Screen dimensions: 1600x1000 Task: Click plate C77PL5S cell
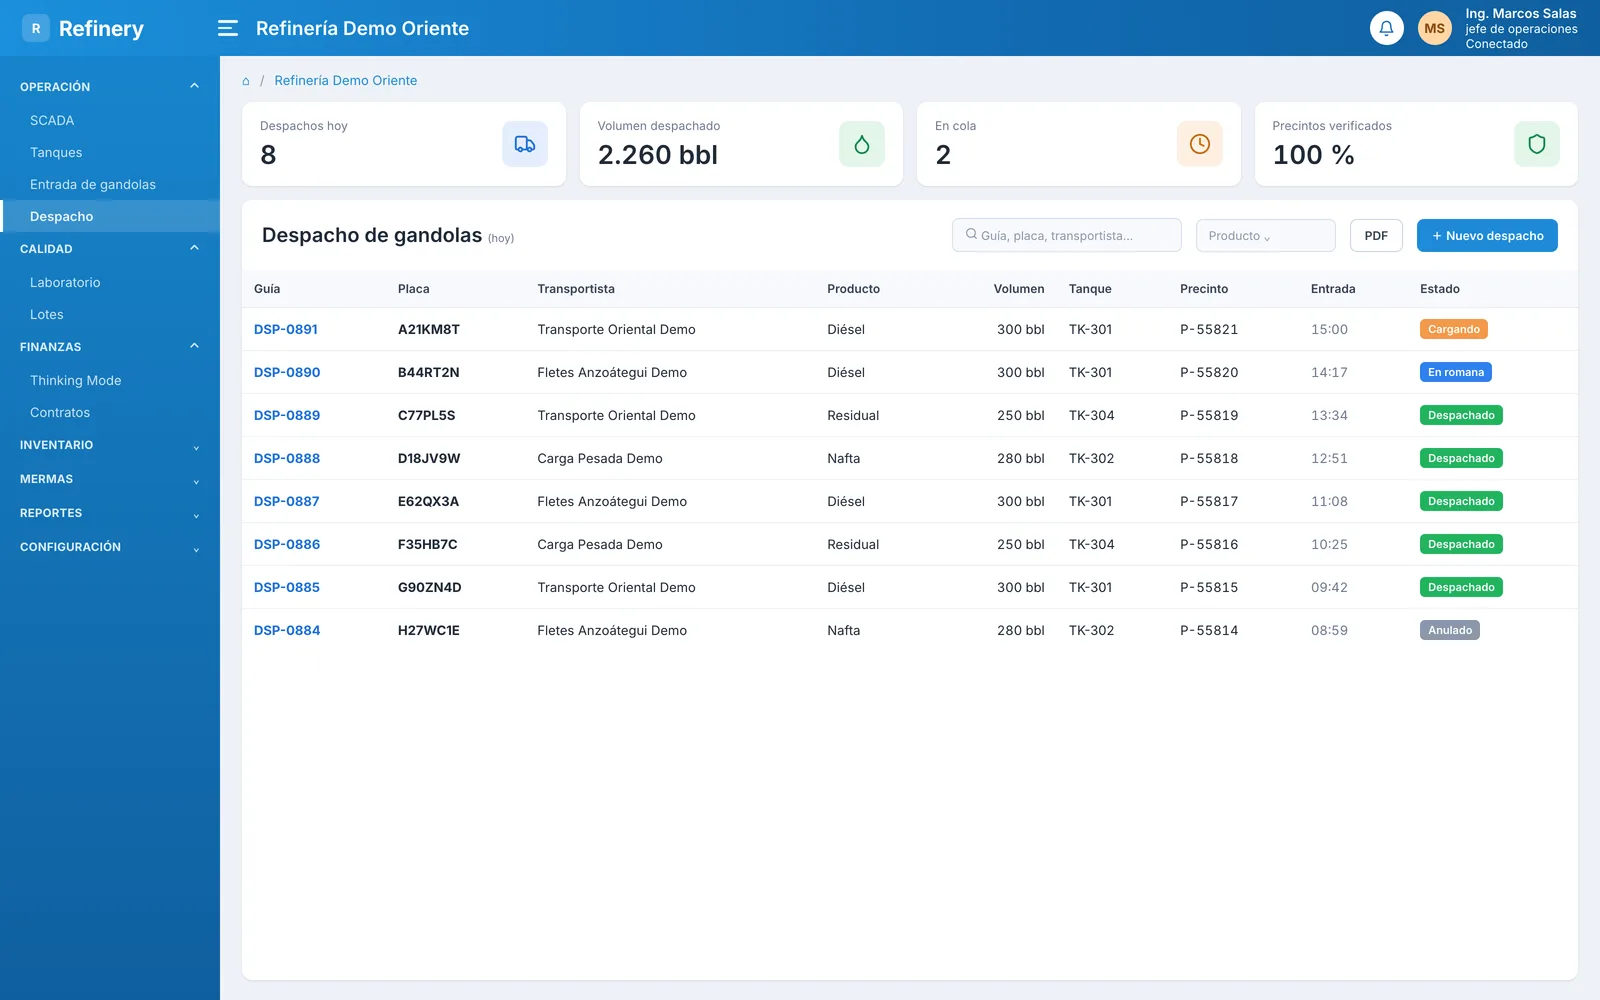426,415
